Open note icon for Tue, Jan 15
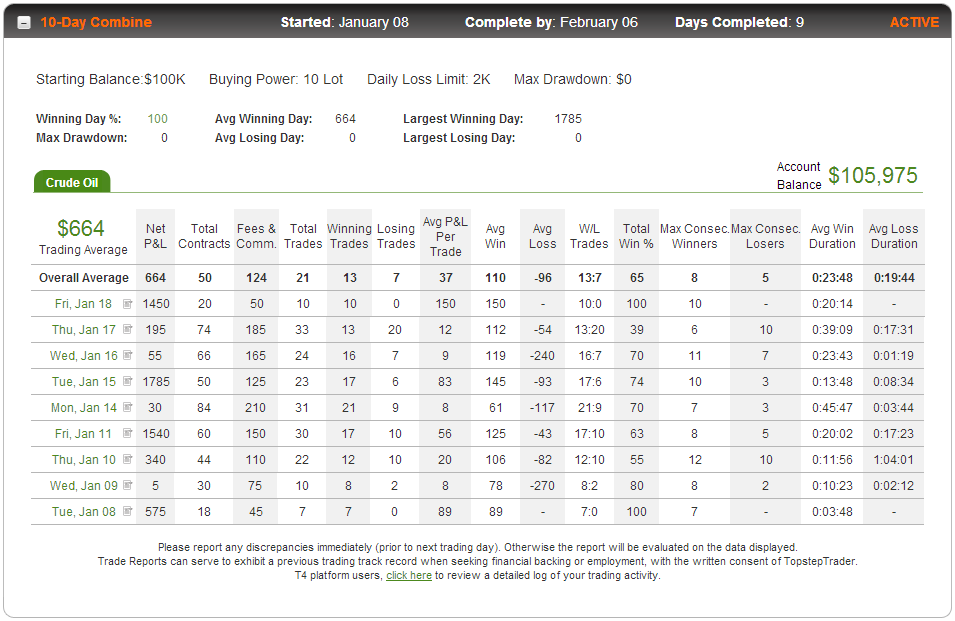 [127, 381]
